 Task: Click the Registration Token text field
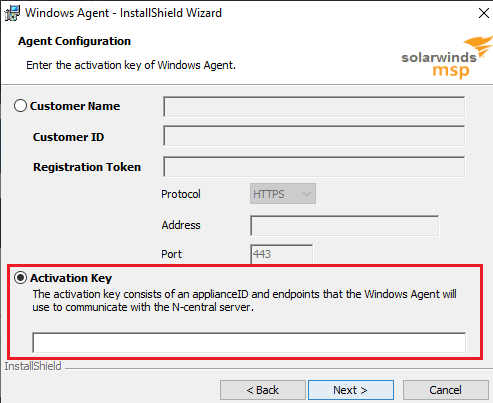pos(314,167)
